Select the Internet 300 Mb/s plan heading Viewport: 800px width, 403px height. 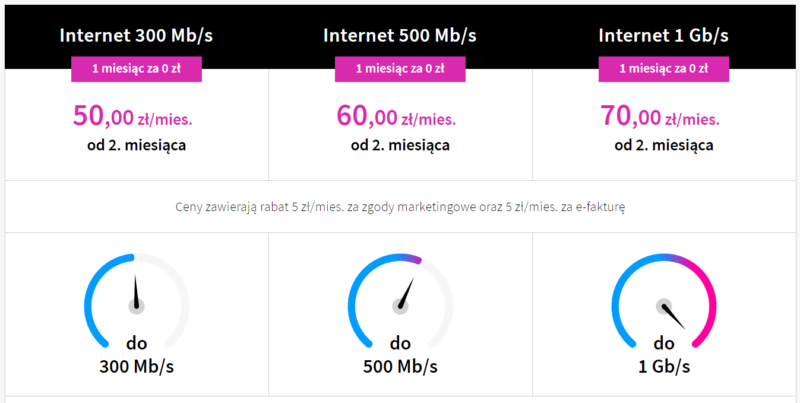coord(136,35)
